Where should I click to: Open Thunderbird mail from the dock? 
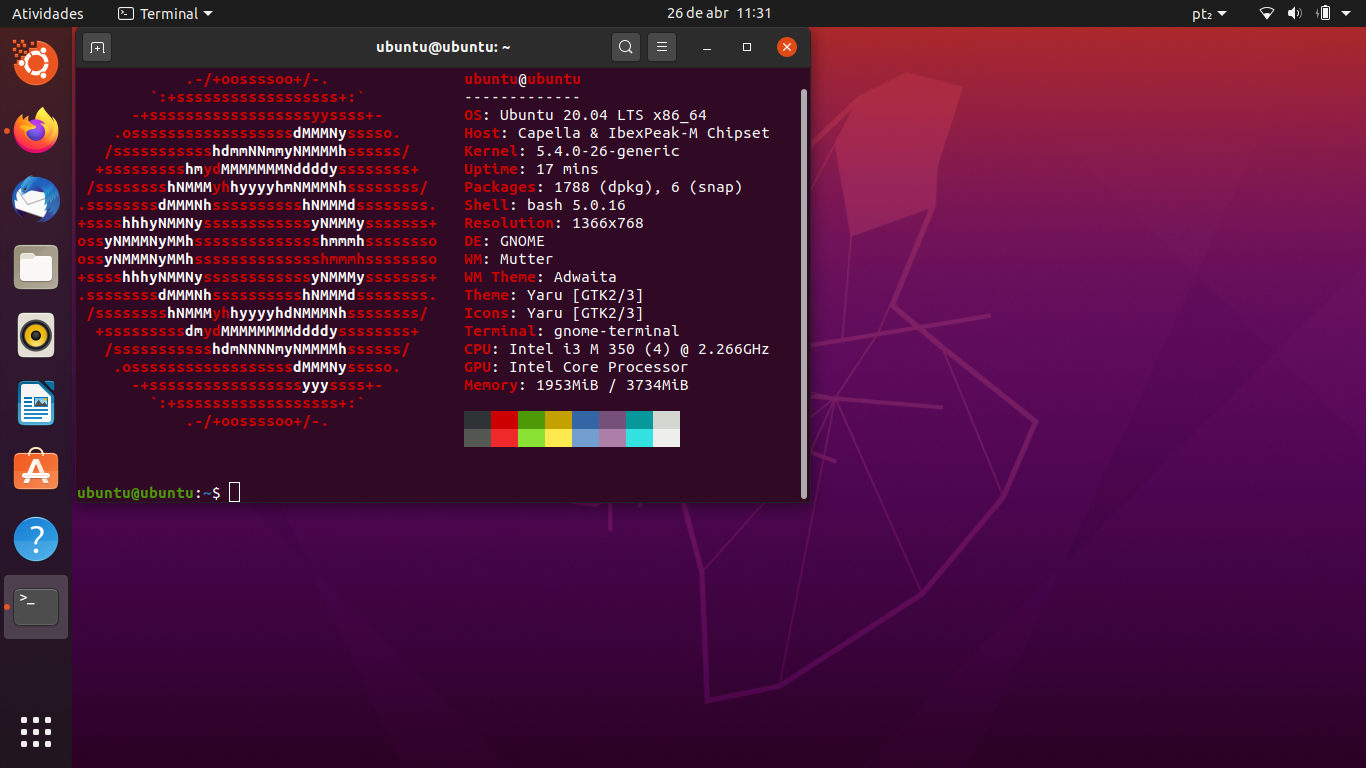36,199
